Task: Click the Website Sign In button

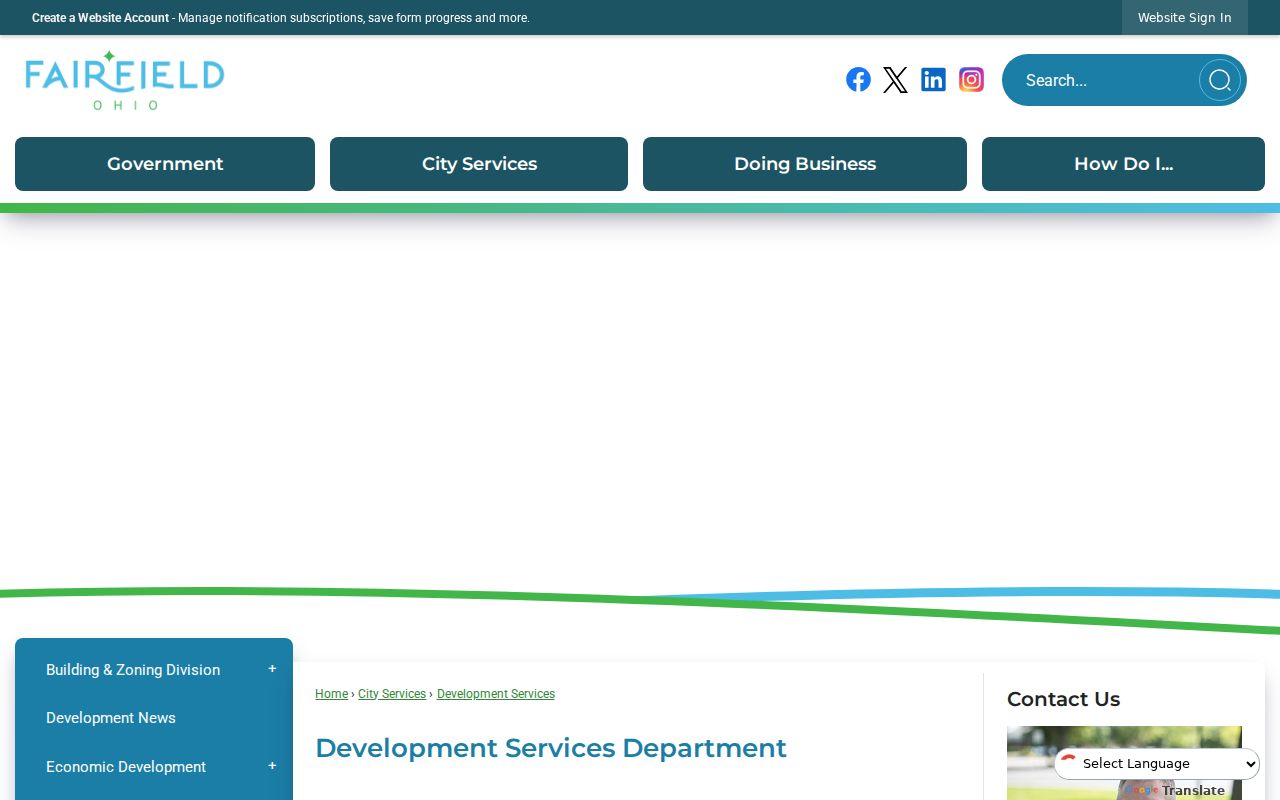Action: tap(1185, 18)
